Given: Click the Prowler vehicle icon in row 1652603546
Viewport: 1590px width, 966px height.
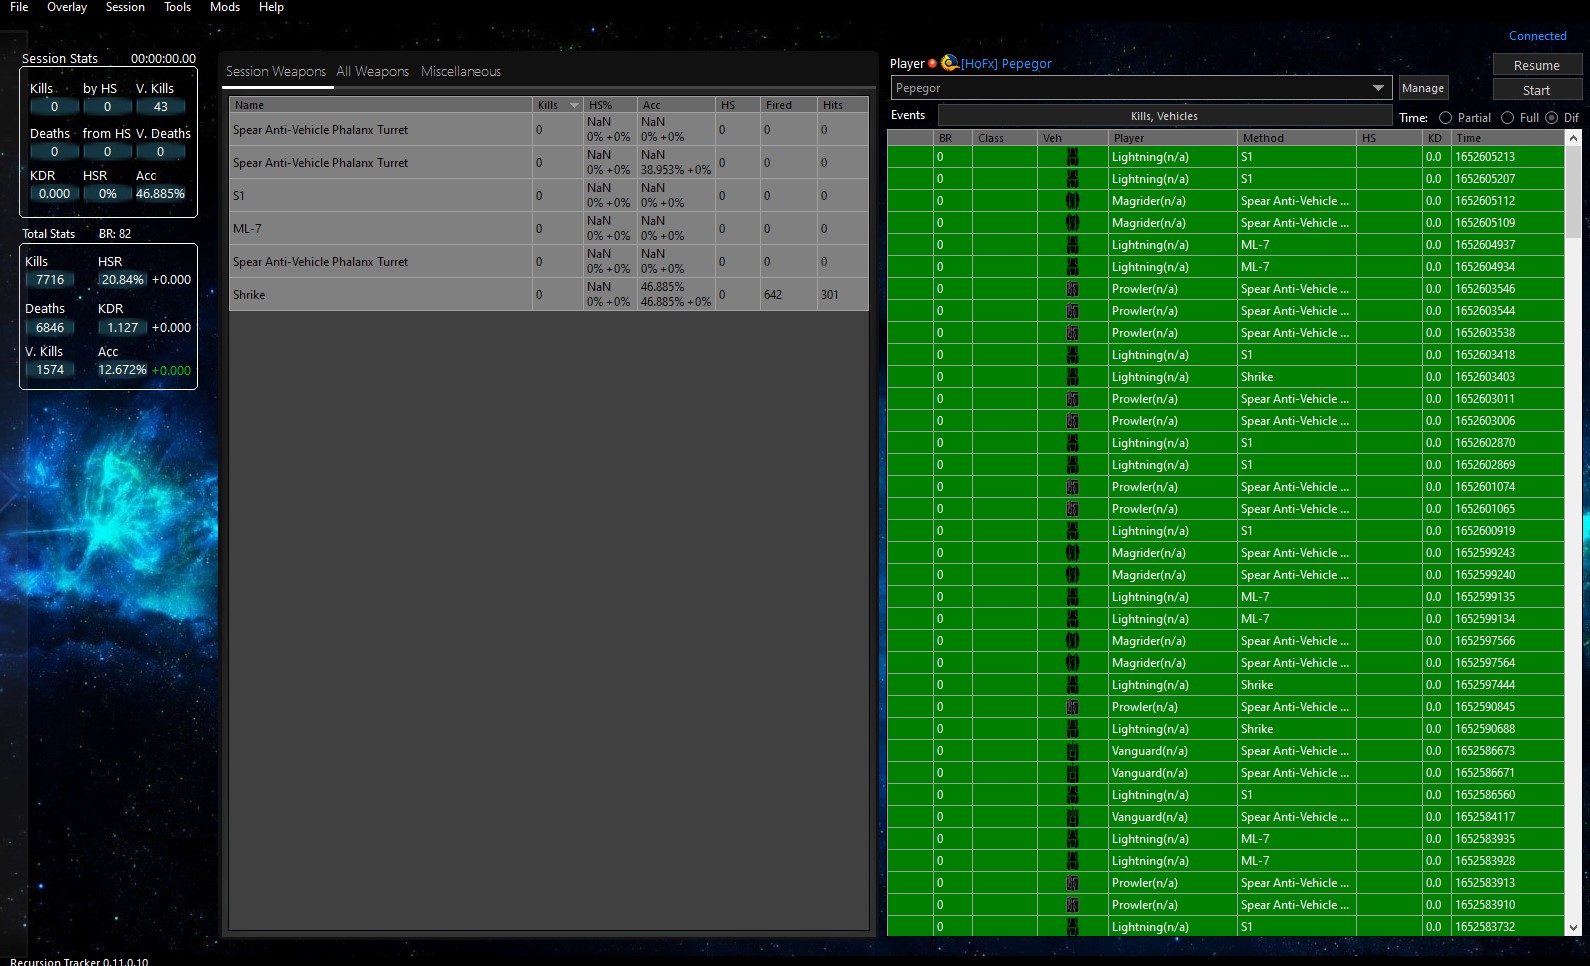Looking at the screenshot, I should [x=1072, y=289].
